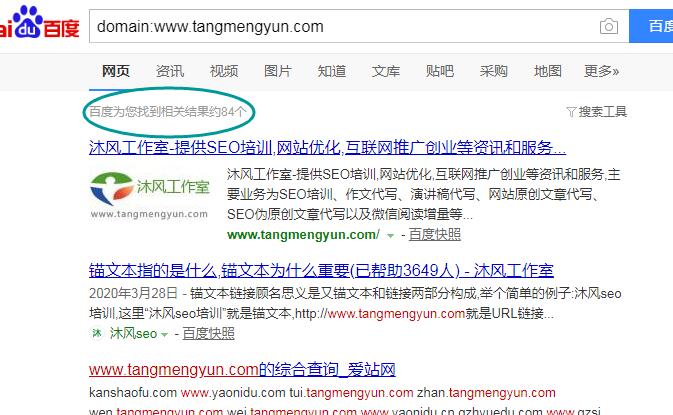The image size is (673, 415).
Task: Open 百度快照 for first result
Action: tap(435, 234)
